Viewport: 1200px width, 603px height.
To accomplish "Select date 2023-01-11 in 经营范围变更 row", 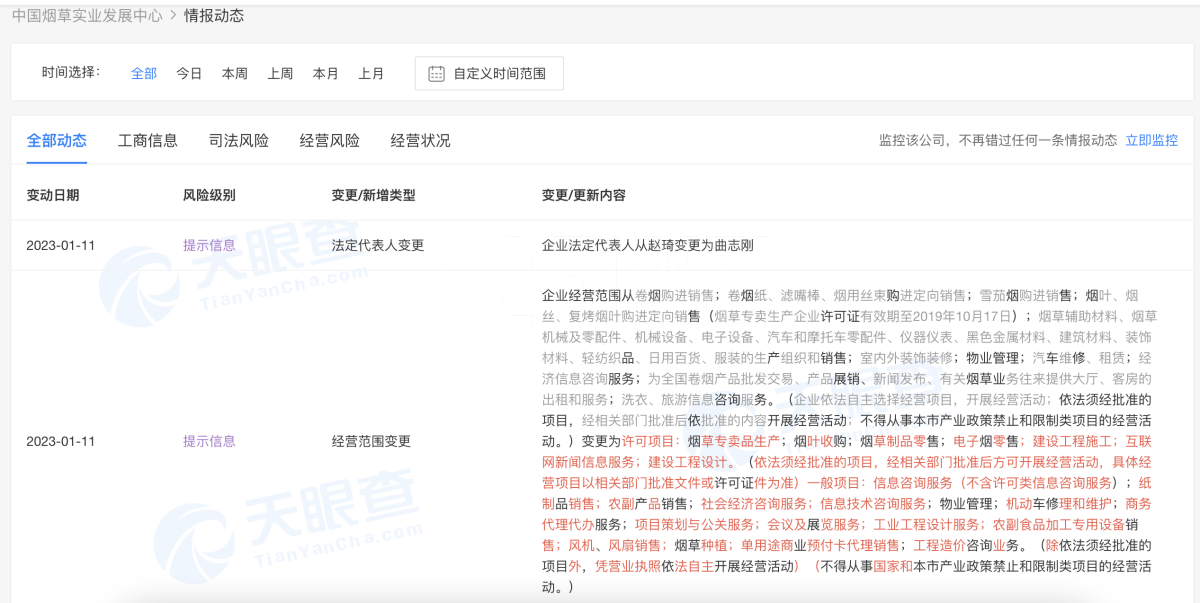I will pyautogui.click(x=61, y=441).
